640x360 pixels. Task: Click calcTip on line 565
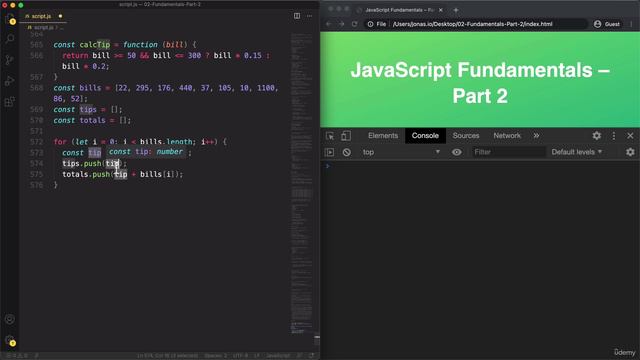click(95, 44)
